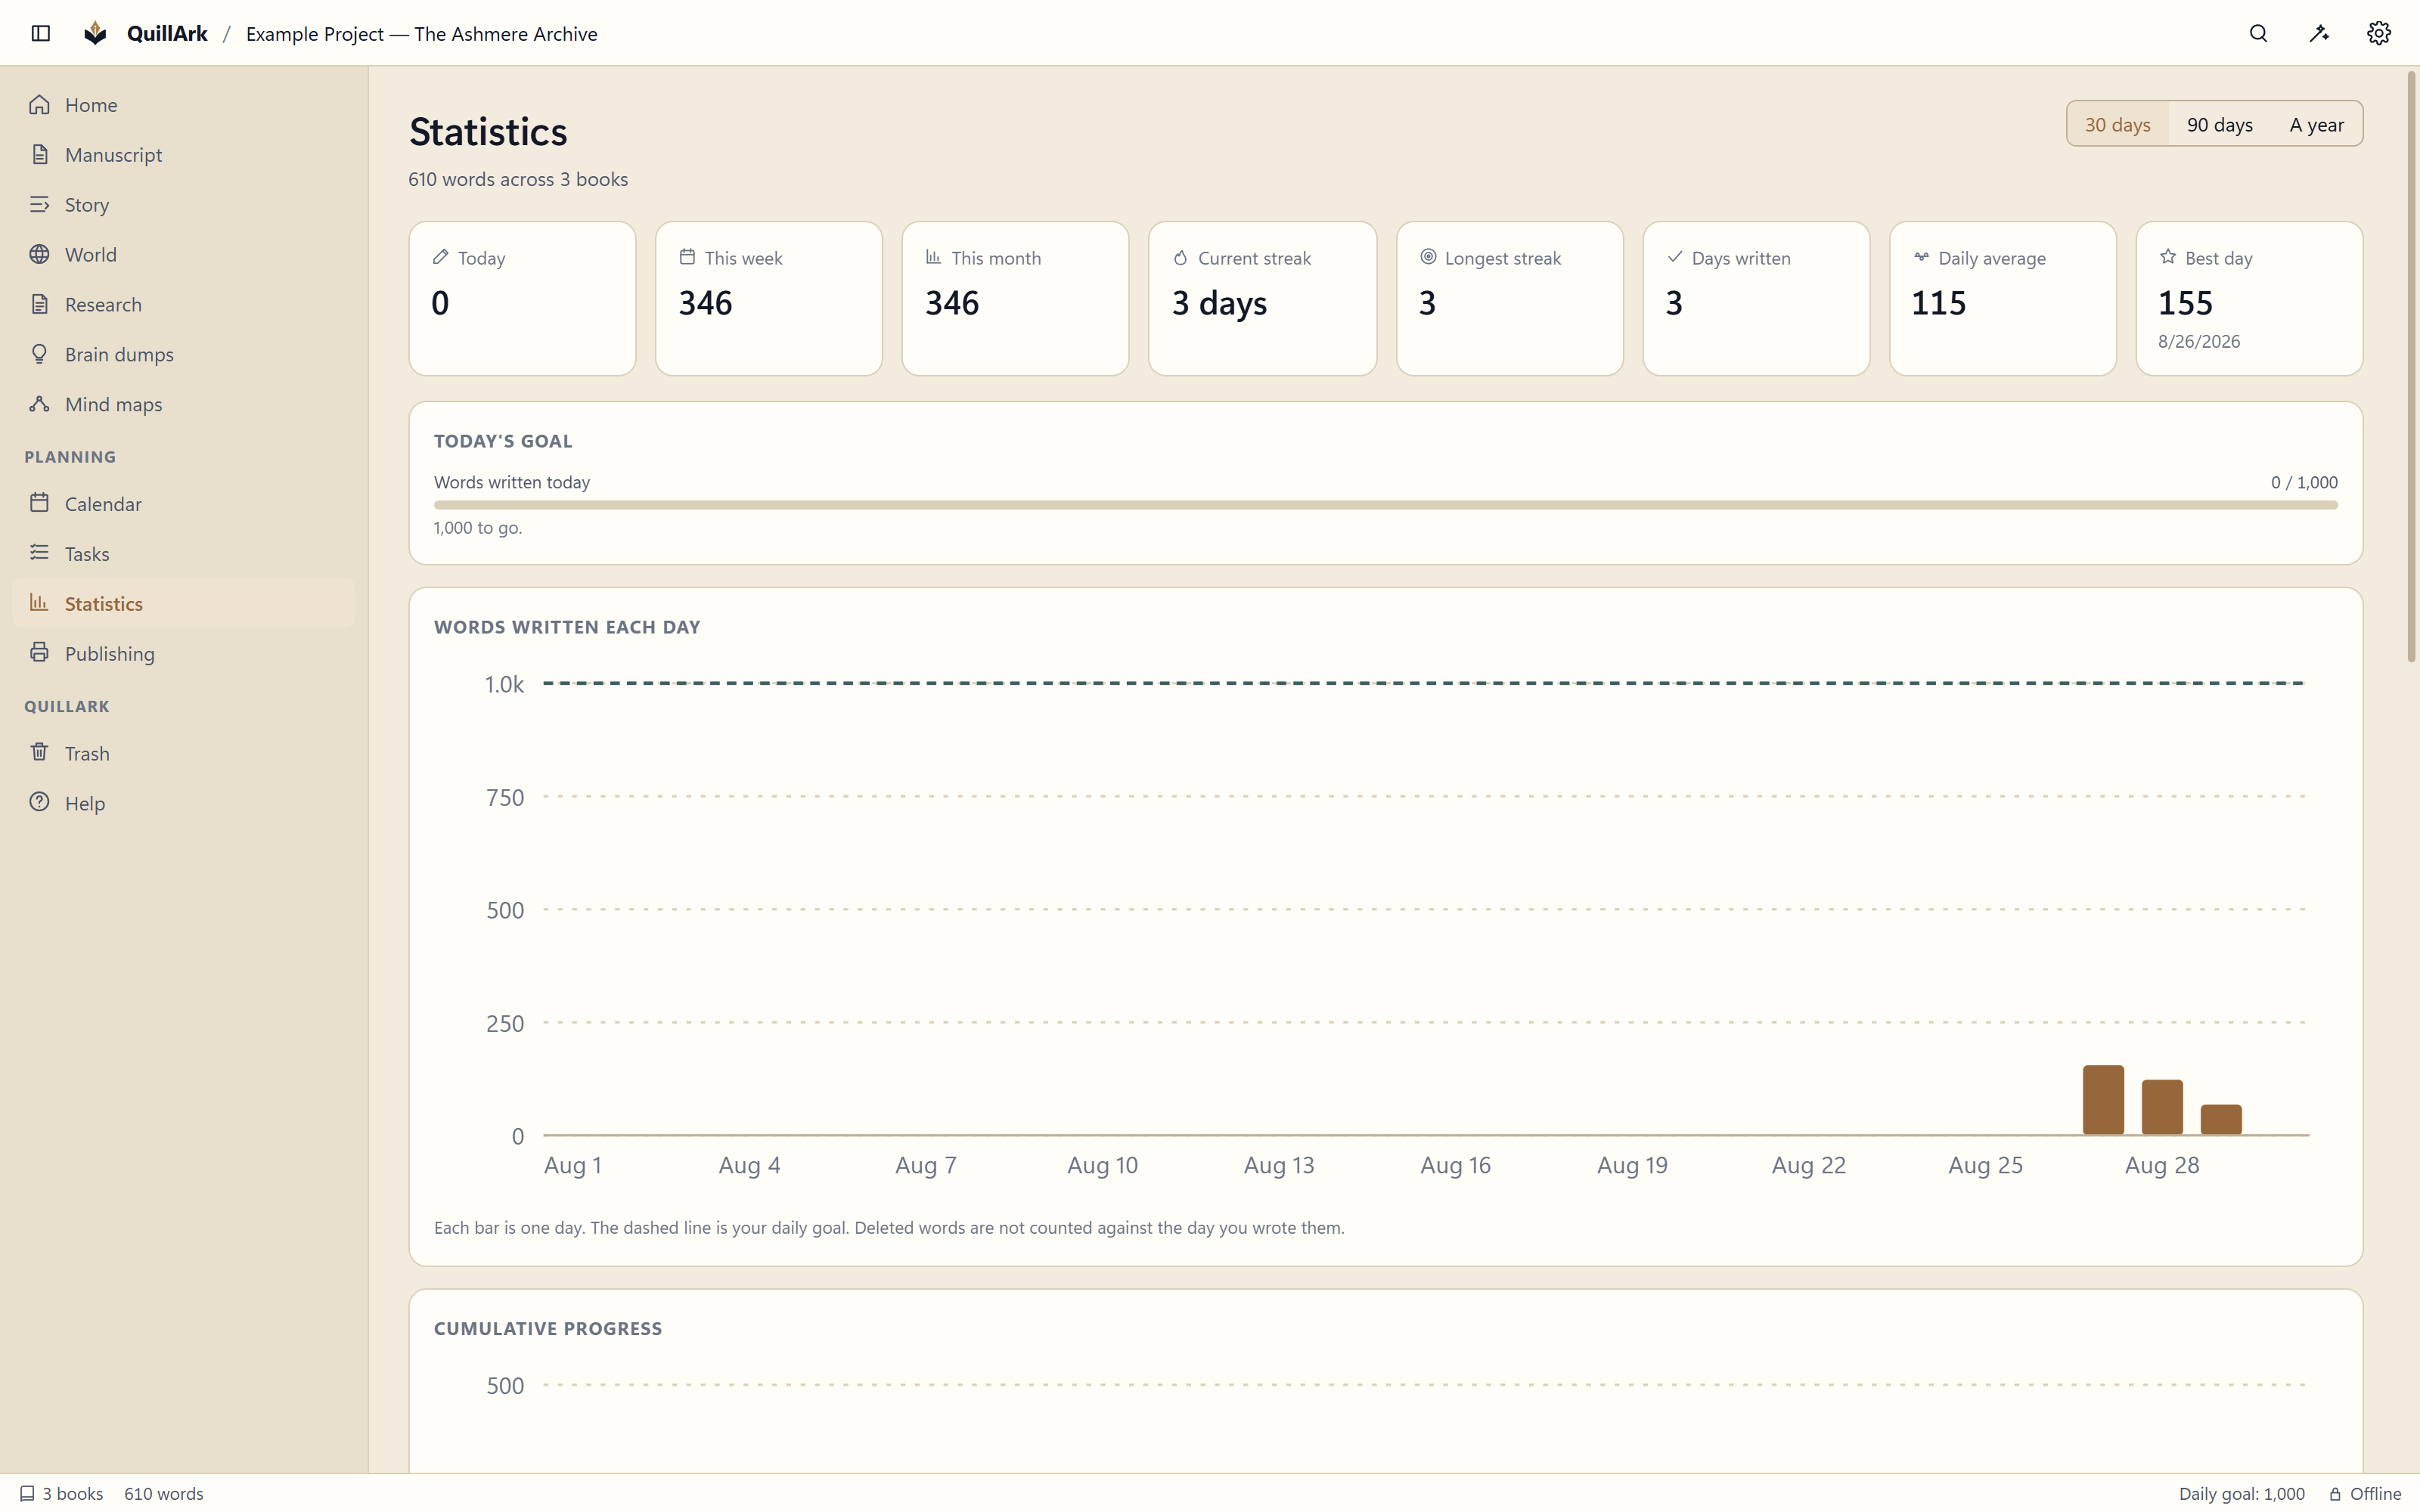The image size is (2420, 1512).
Task: Switch to the A year range
Action: pos(2316,124)
